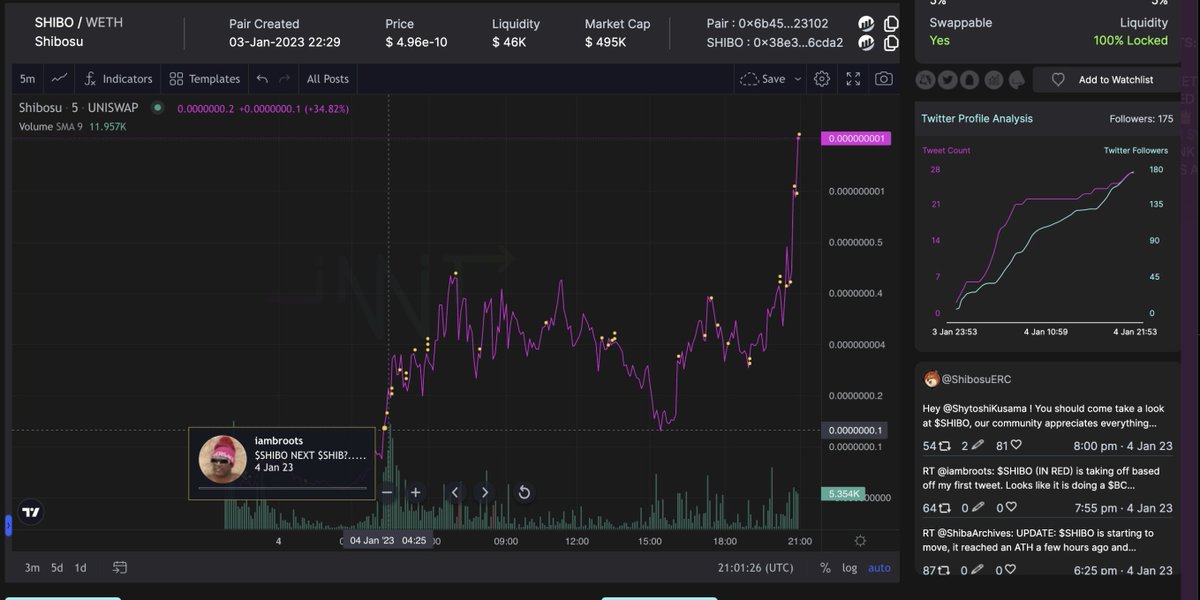The width and height of the screenshot is (1200, 600).
Task: Click the Shibosu · 5 · UNISWAP title
Action: (x=79, y=108)
